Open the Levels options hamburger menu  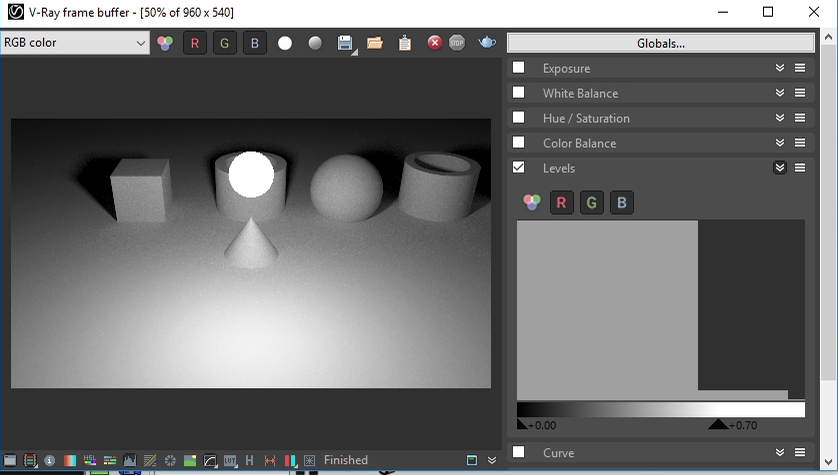click(x=800, y=168)
